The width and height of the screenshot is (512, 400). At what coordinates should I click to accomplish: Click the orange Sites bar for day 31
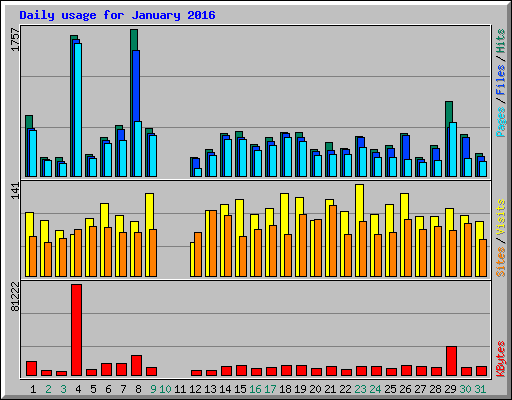pos(483,258)
